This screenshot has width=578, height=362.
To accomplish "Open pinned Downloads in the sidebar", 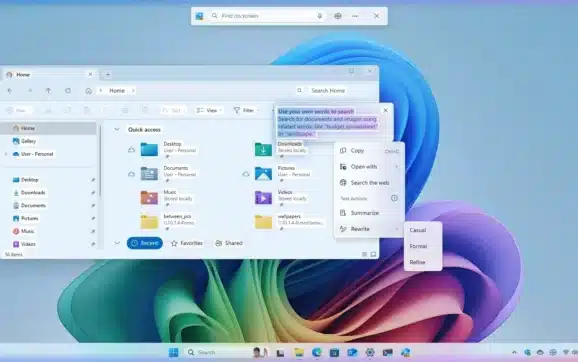I will (29, 192).
